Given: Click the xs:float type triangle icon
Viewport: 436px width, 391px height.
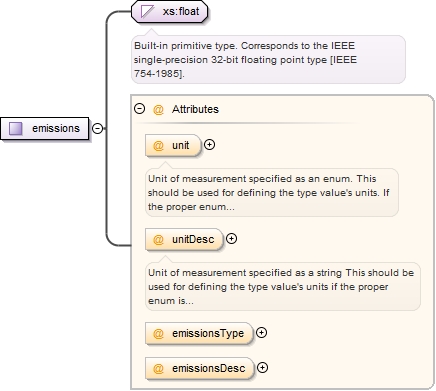Looking at the screenshot, I should pyautogui.click(x=147, y=11).
